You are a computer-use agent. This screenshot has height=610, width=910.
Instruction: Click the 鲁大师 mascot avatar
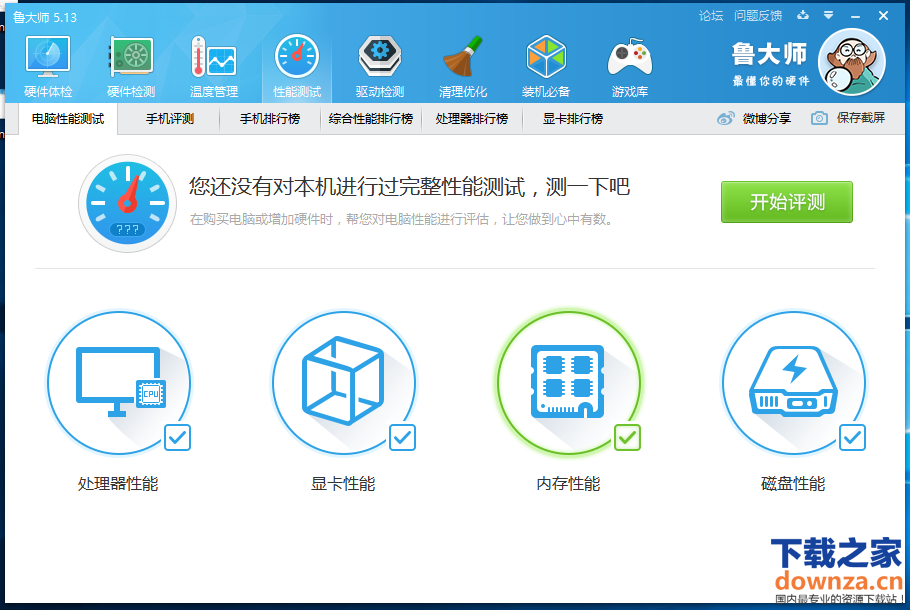coord(851,62)
